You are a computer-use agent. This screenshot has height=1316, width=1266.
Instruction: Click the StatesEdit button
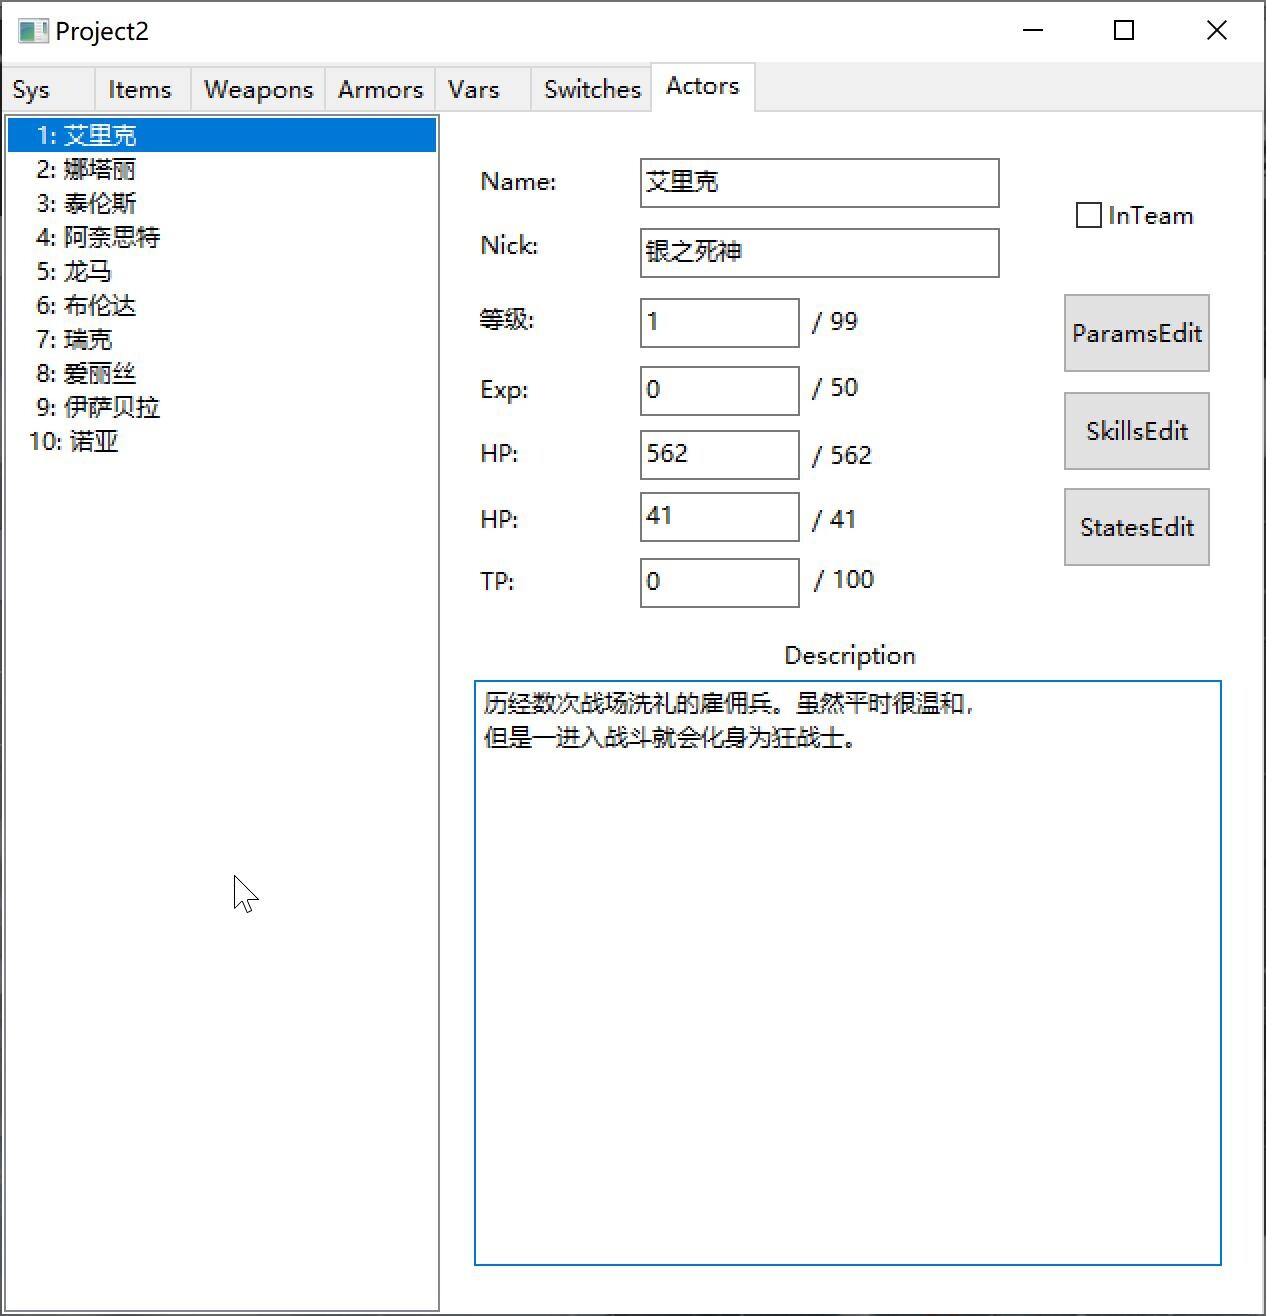click(x=1136, y=527)
